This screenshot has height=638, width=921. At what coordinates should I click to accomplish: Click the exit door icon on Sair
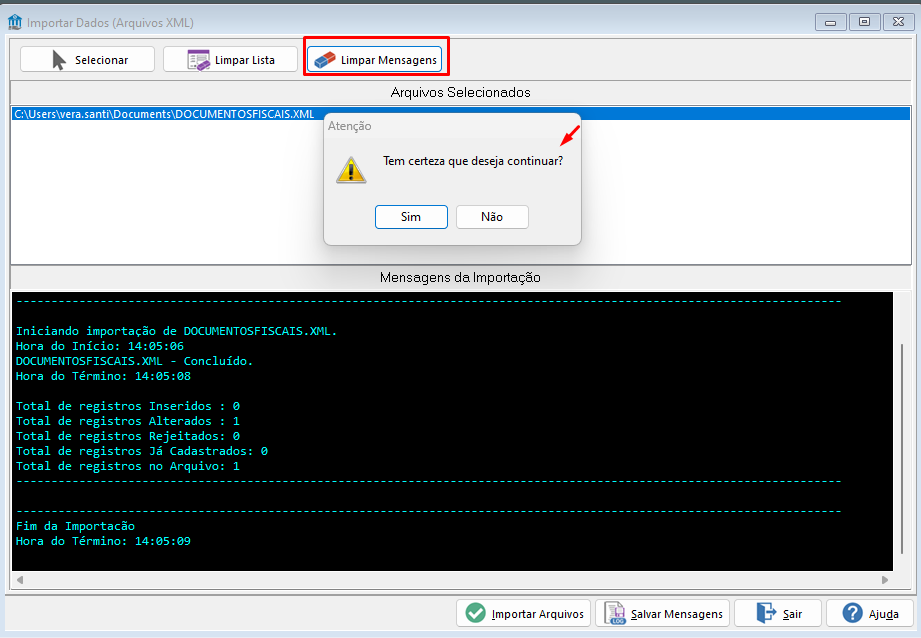pyautogui.click(x=766, y=613)
